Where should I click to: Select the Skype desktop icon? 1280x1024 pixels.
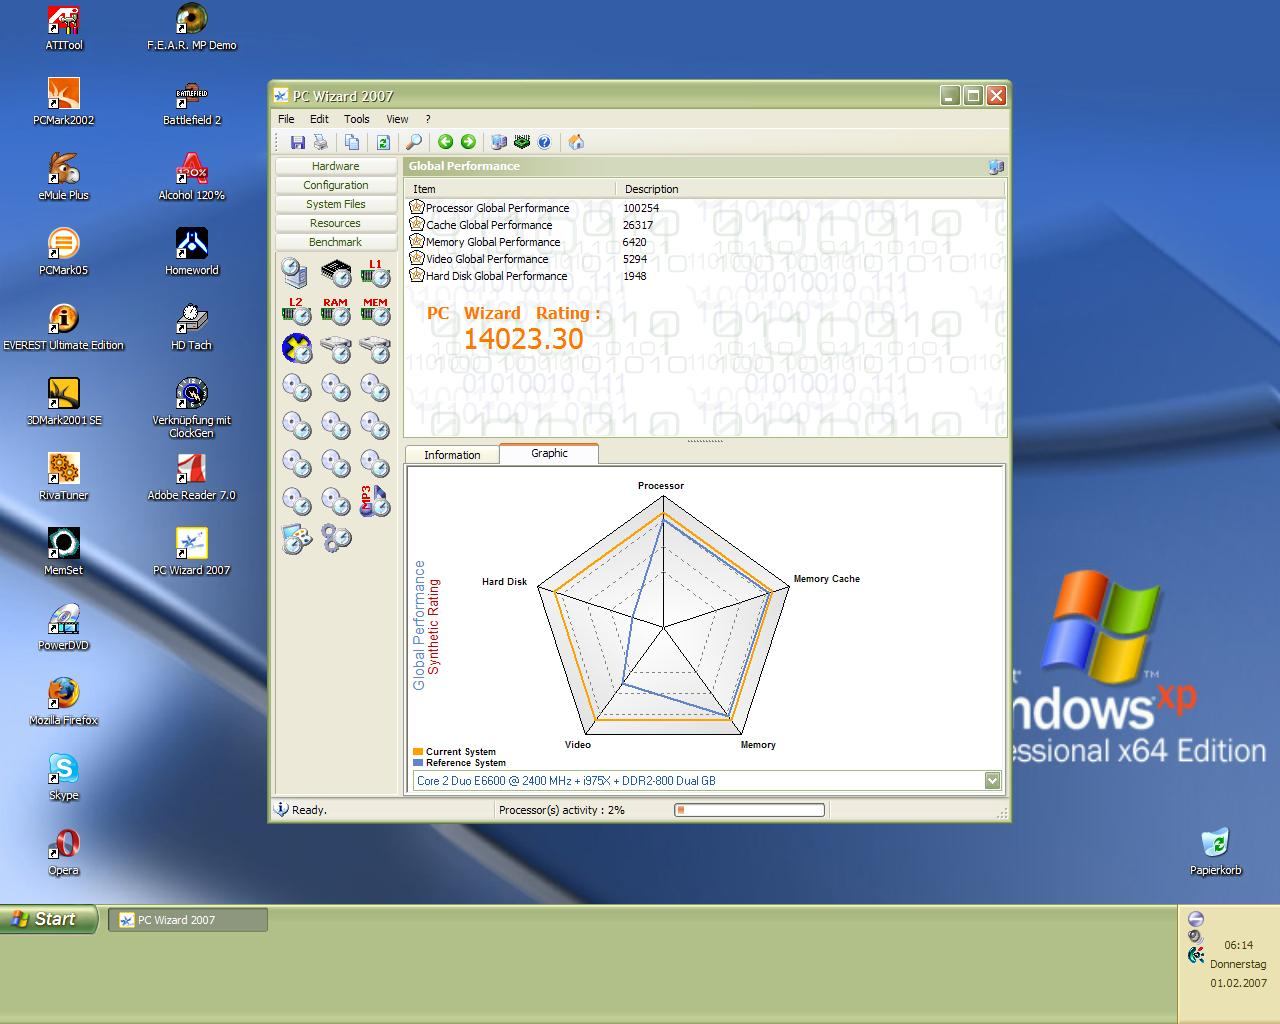coord(64,778)
